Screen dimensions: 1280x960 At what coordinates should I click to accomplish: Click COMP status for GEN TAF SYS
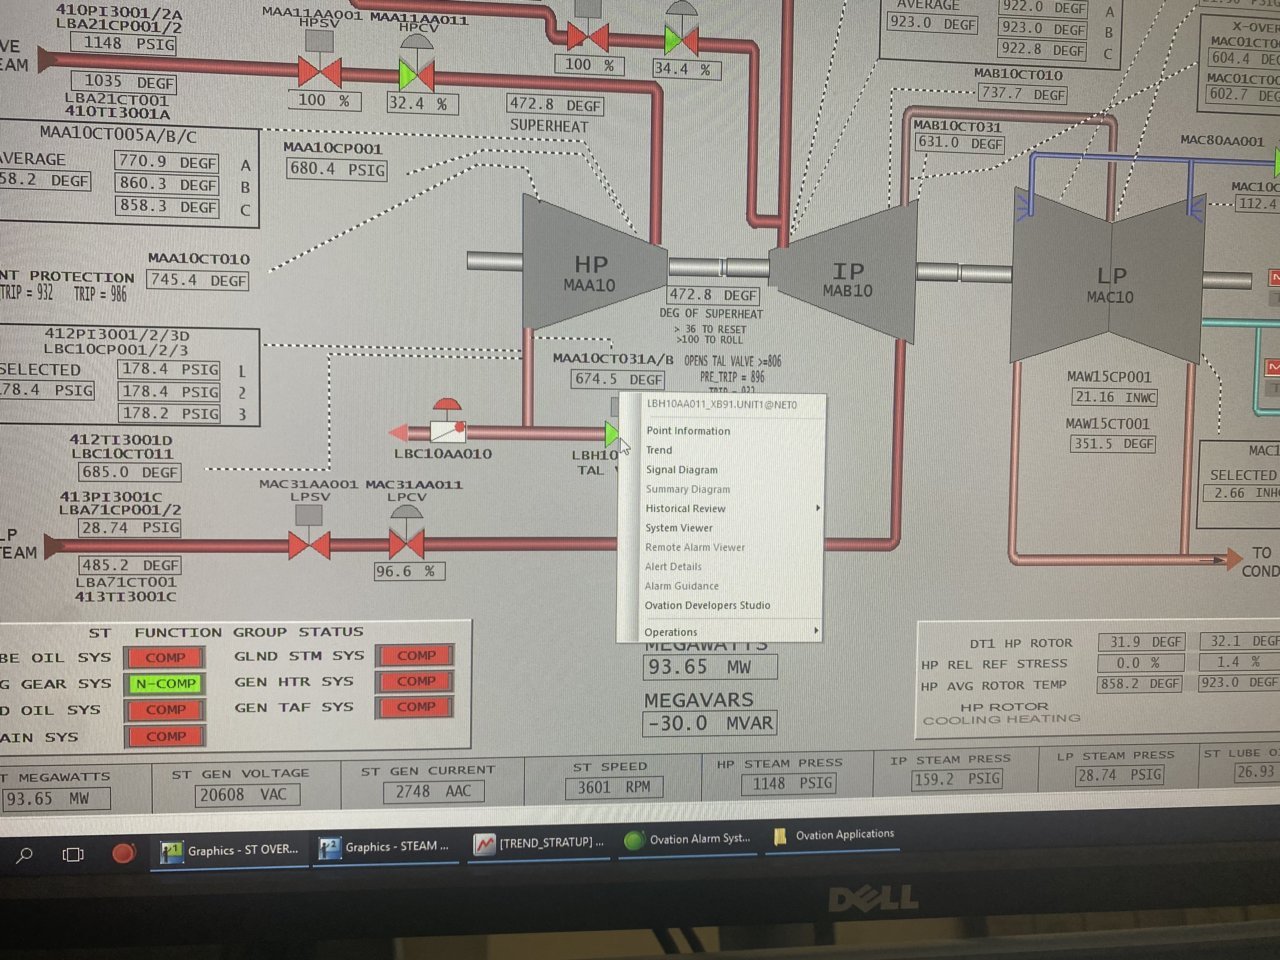tap(416, 706)
